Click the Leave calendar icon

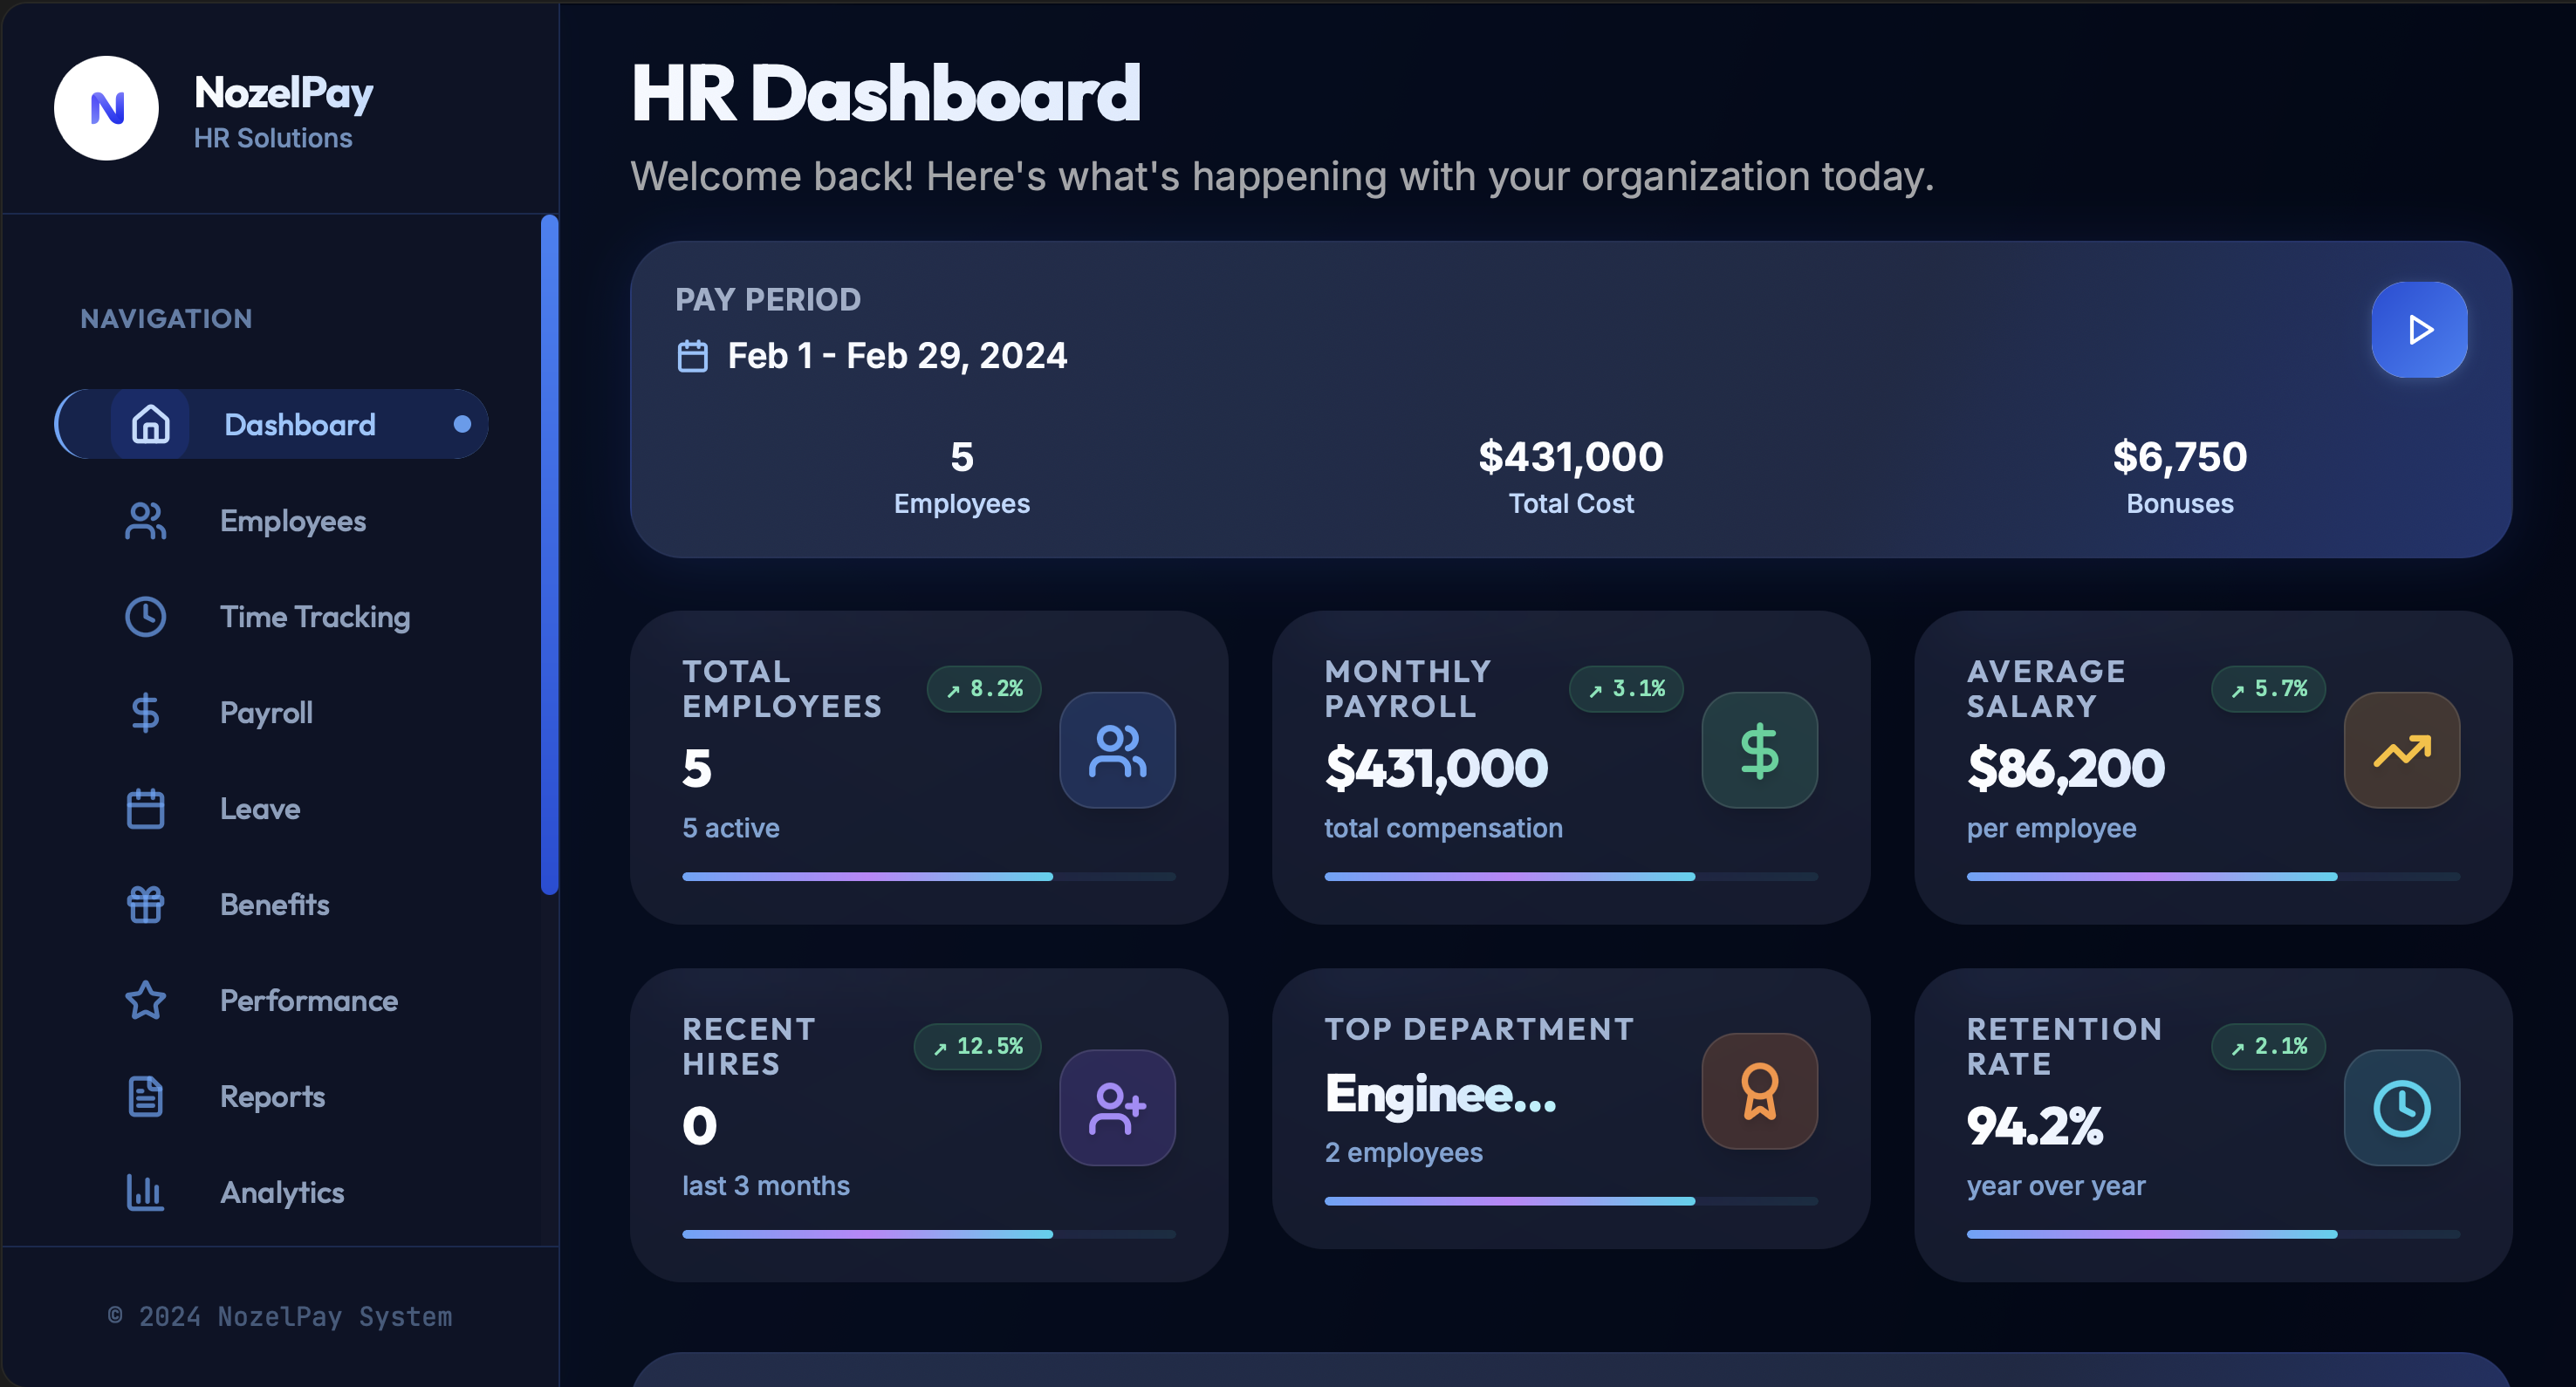(145, 808)
